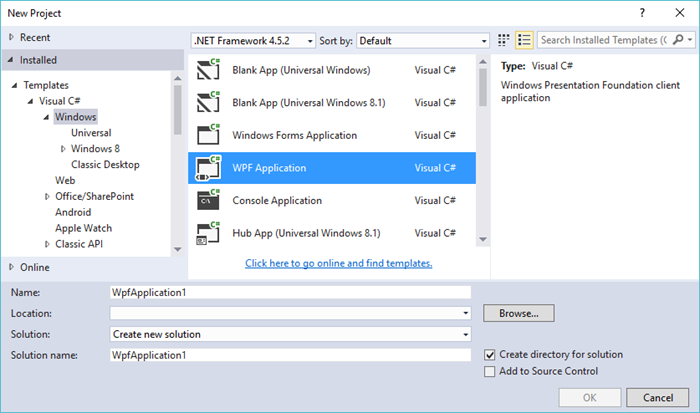Open the .NET Framework version dropdown
The width and height of the screenshot is (700, 413).
click(x=253, y=41)
